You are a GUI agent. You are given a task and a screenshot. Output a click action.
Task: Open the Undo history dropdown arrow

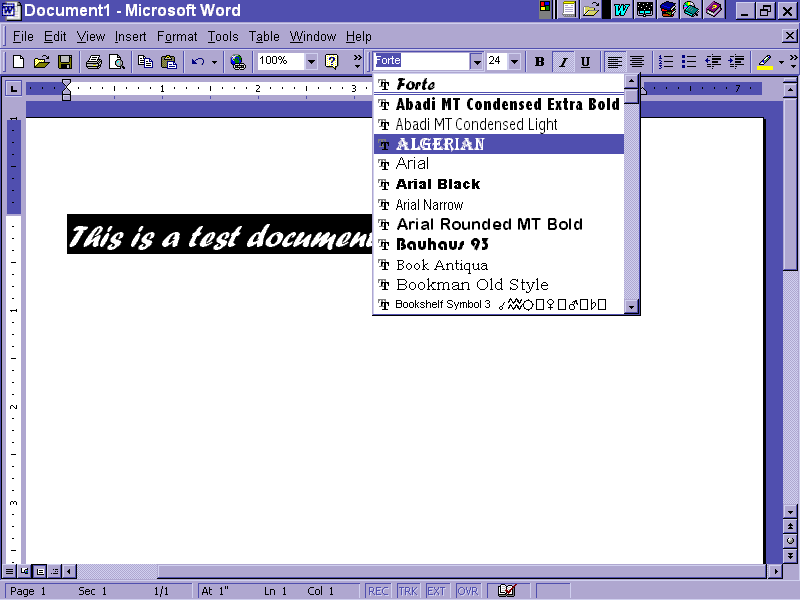[x=214, y=62]
